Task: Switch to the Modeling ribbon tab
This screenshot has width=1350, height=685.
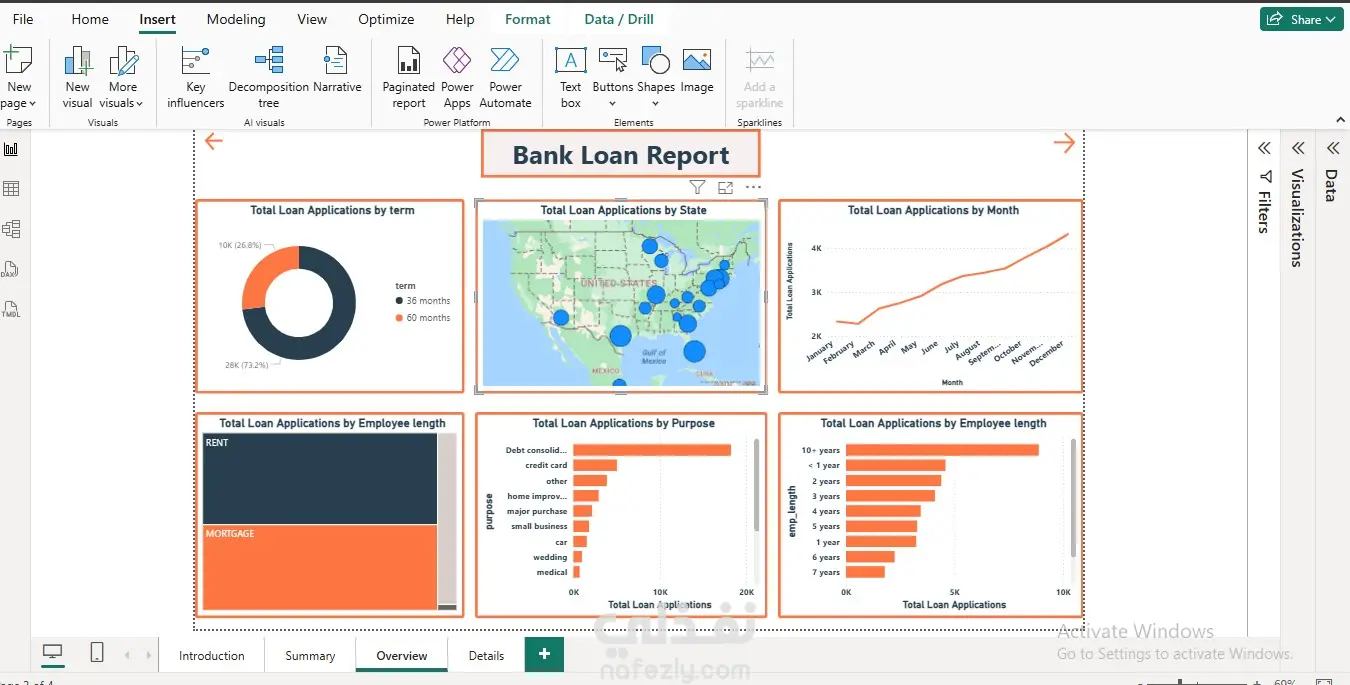Action: point(236,19)
